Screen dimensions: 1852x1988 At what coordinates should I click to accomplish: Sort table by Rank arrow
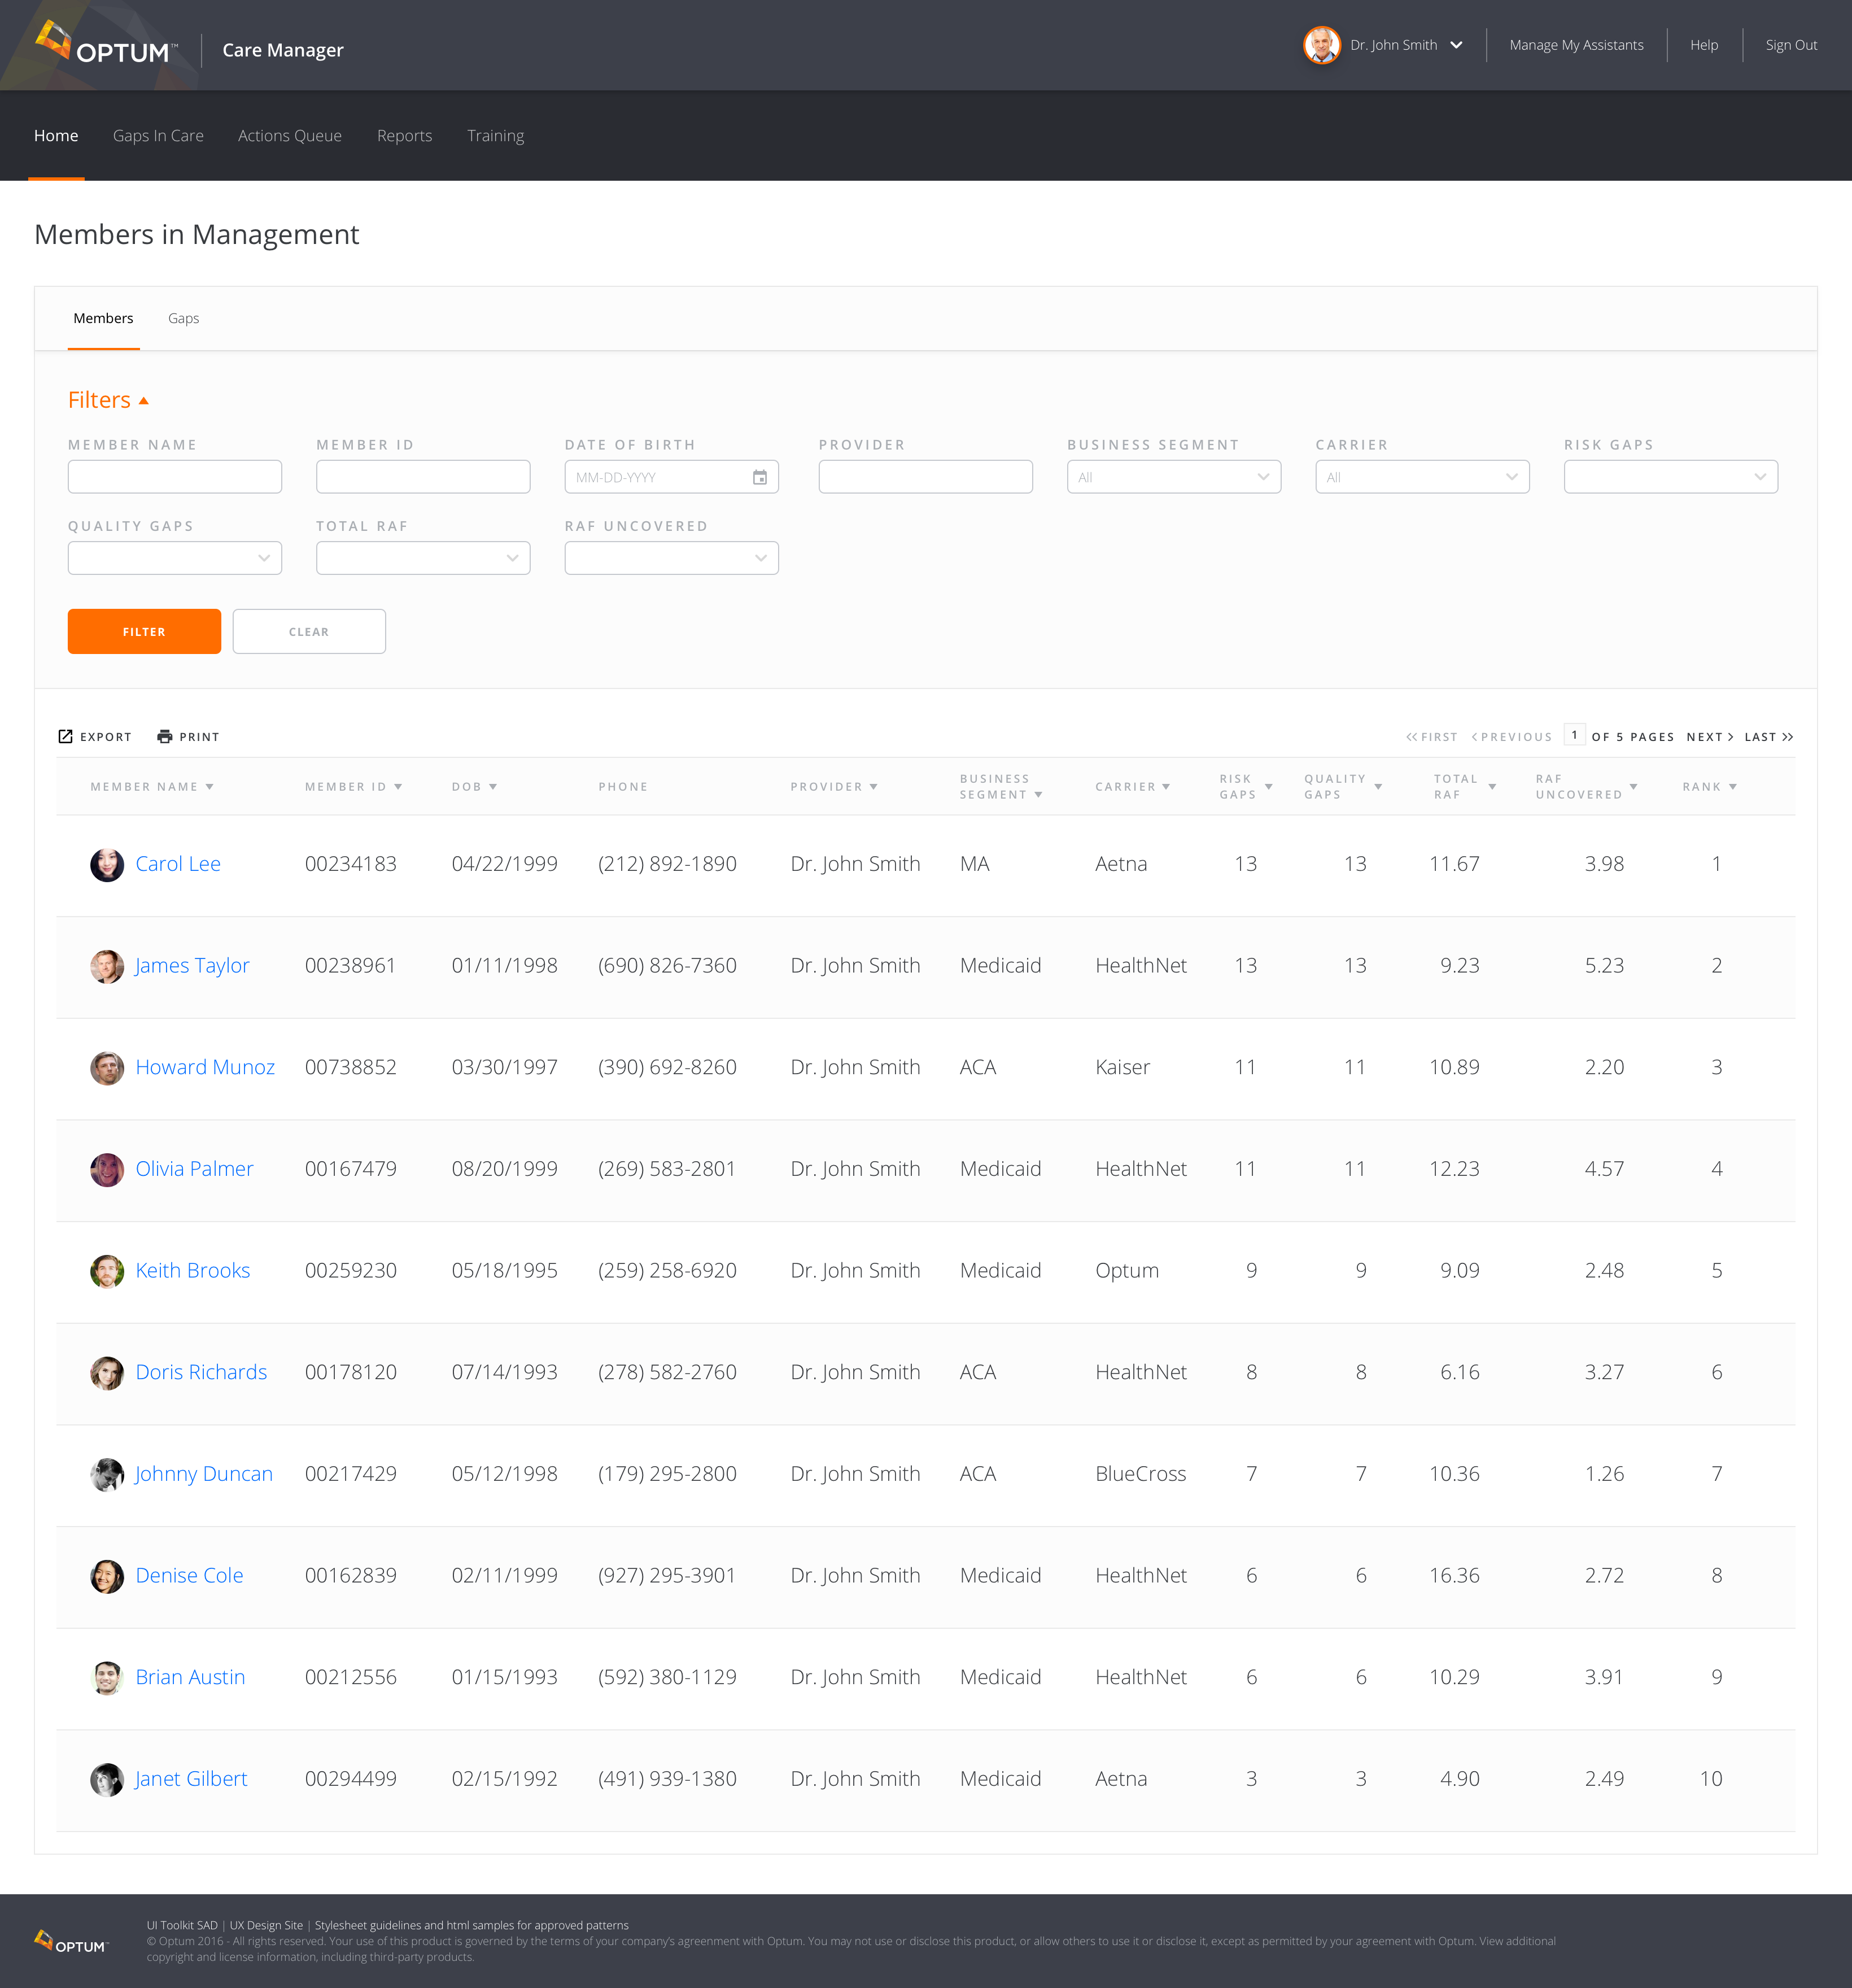1733,787
